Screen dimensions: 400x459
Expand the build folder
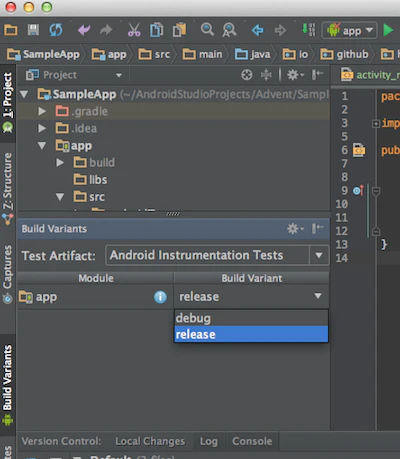(x=60, y=163)
